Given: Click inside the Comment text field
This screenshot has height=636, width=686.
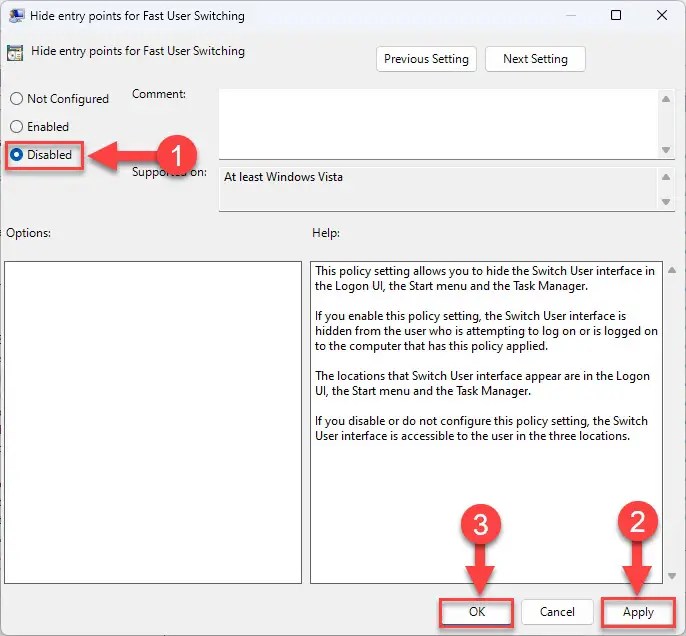Looking at the screenshot, I should click(439, 124).
